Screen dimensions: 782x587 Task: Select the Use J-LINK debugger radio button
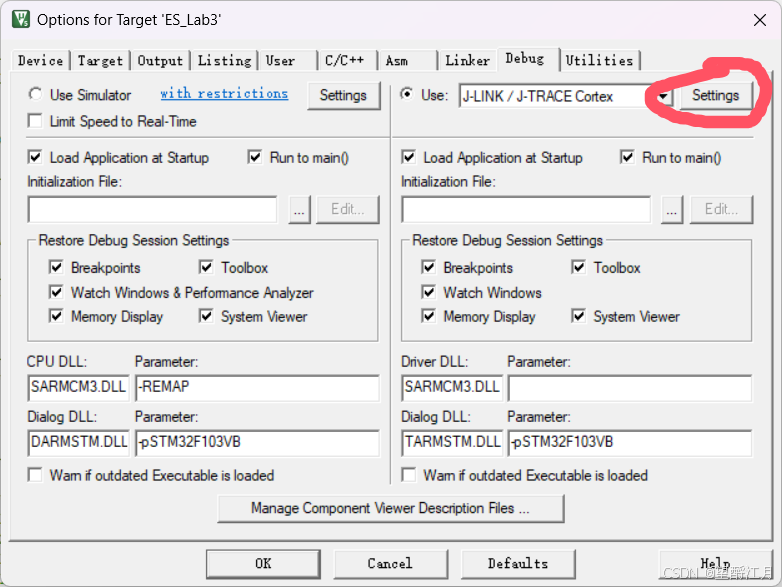pos(407,94)
